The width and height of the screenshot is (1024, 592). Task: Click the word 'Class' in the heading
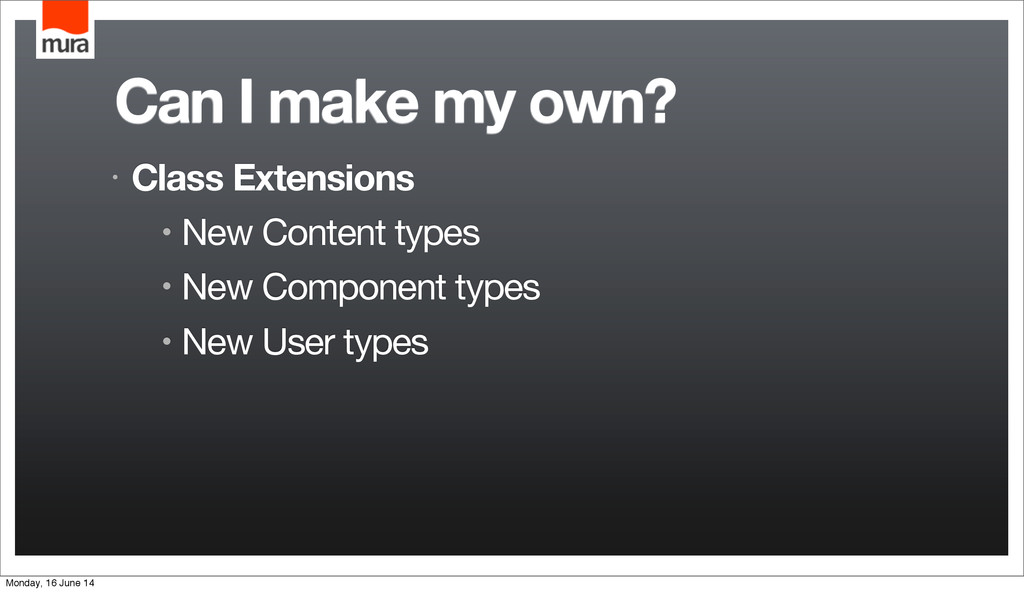(178, 178)
